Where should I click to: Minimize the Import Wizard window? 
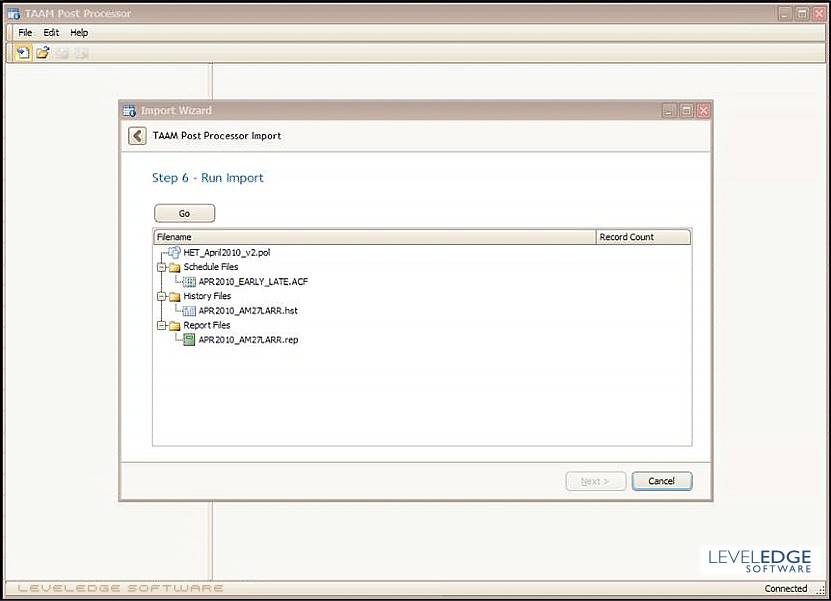pyautogui.click(x=669, y=110)
